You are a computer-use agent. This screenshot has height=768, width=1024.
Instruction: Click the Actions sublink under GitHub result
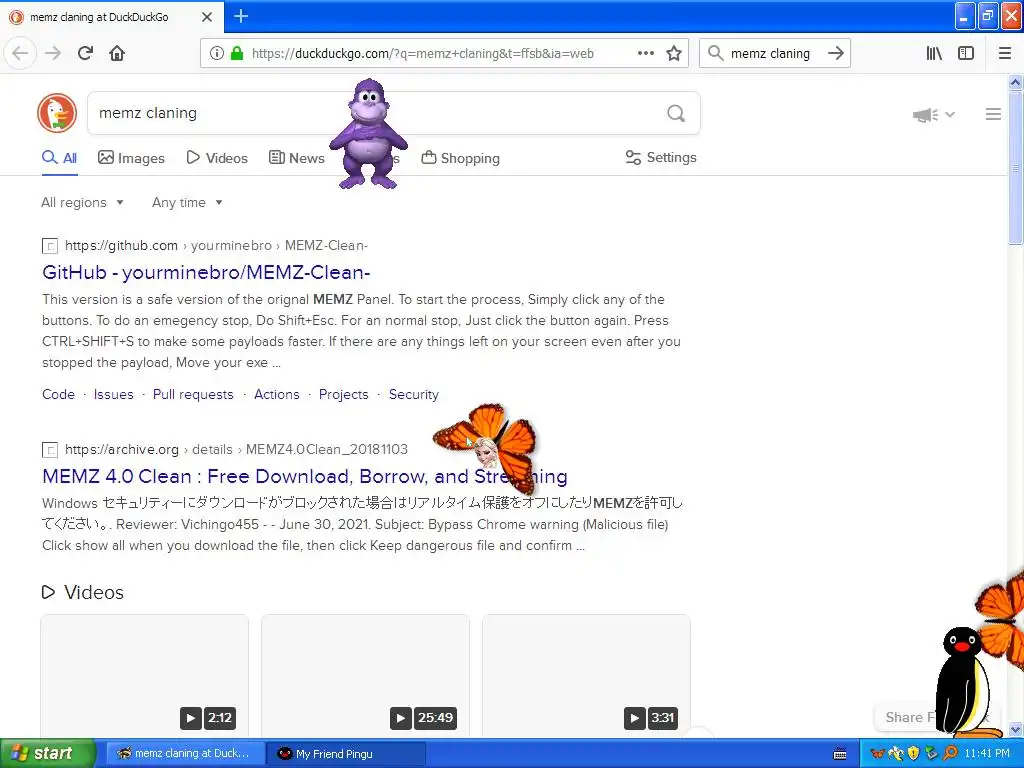[276, 394]
